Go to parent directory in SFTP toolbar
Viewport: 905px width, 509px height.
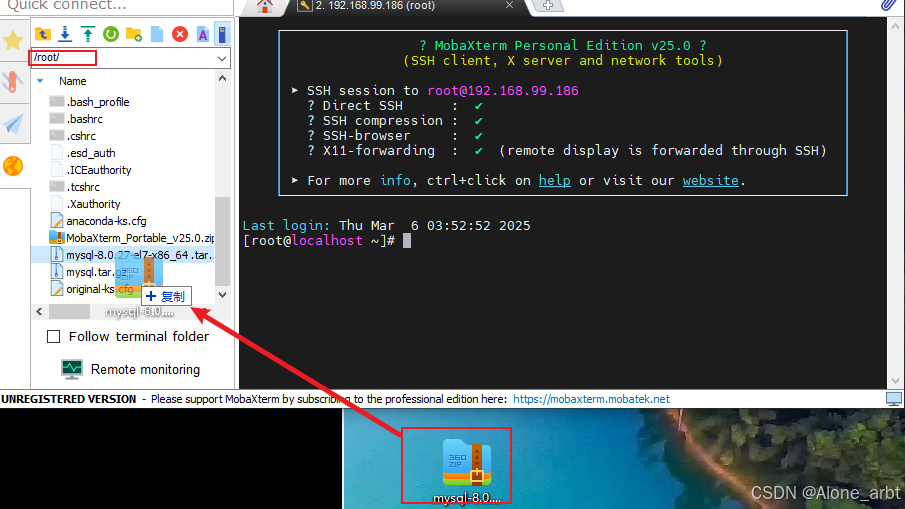pyautogui.click(x=43, y=34)
